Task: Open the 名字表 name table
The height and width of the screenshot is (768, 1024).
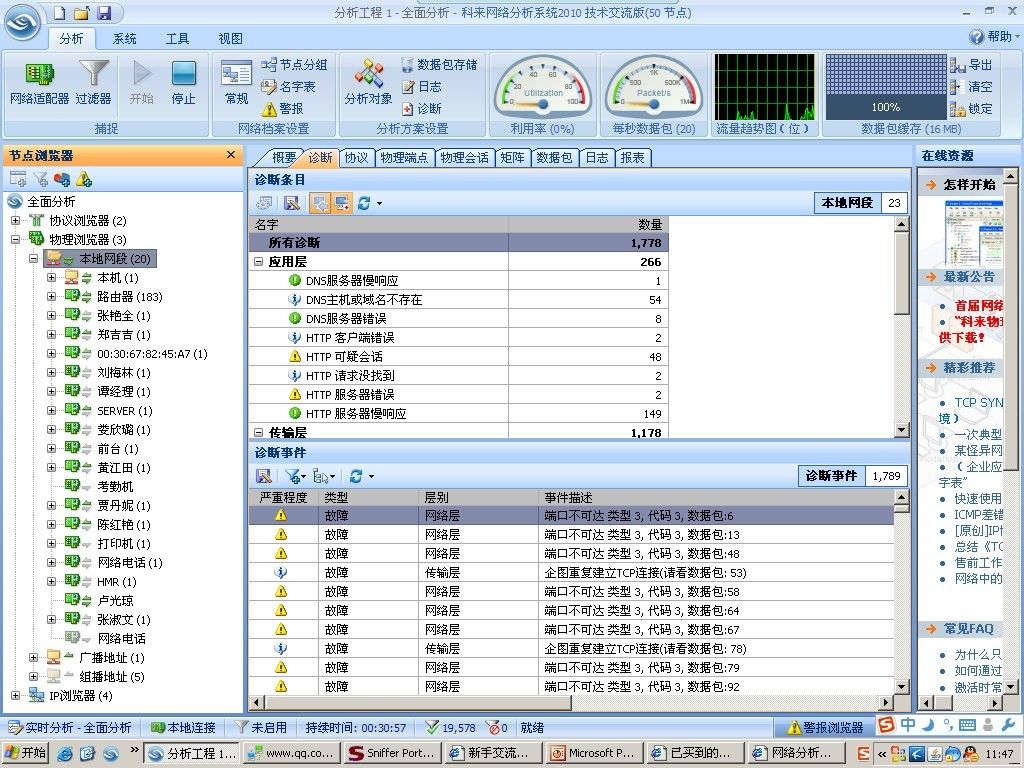Action: (270, 87)
